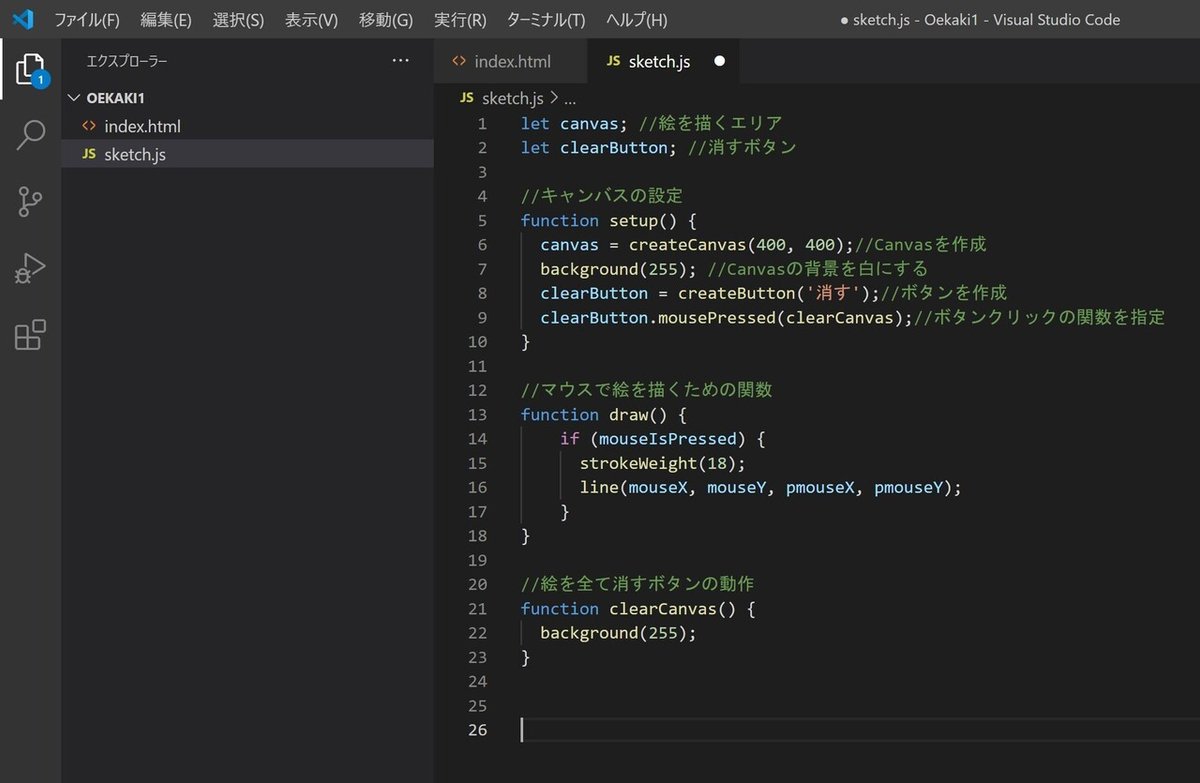Open the 移動(G) menu

[x=386, y=20]
